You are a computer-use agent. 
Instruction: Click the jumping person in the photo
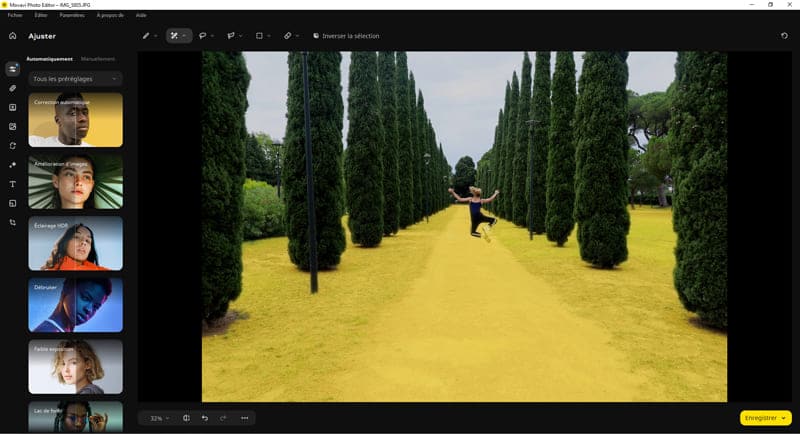tap(476, 212)
